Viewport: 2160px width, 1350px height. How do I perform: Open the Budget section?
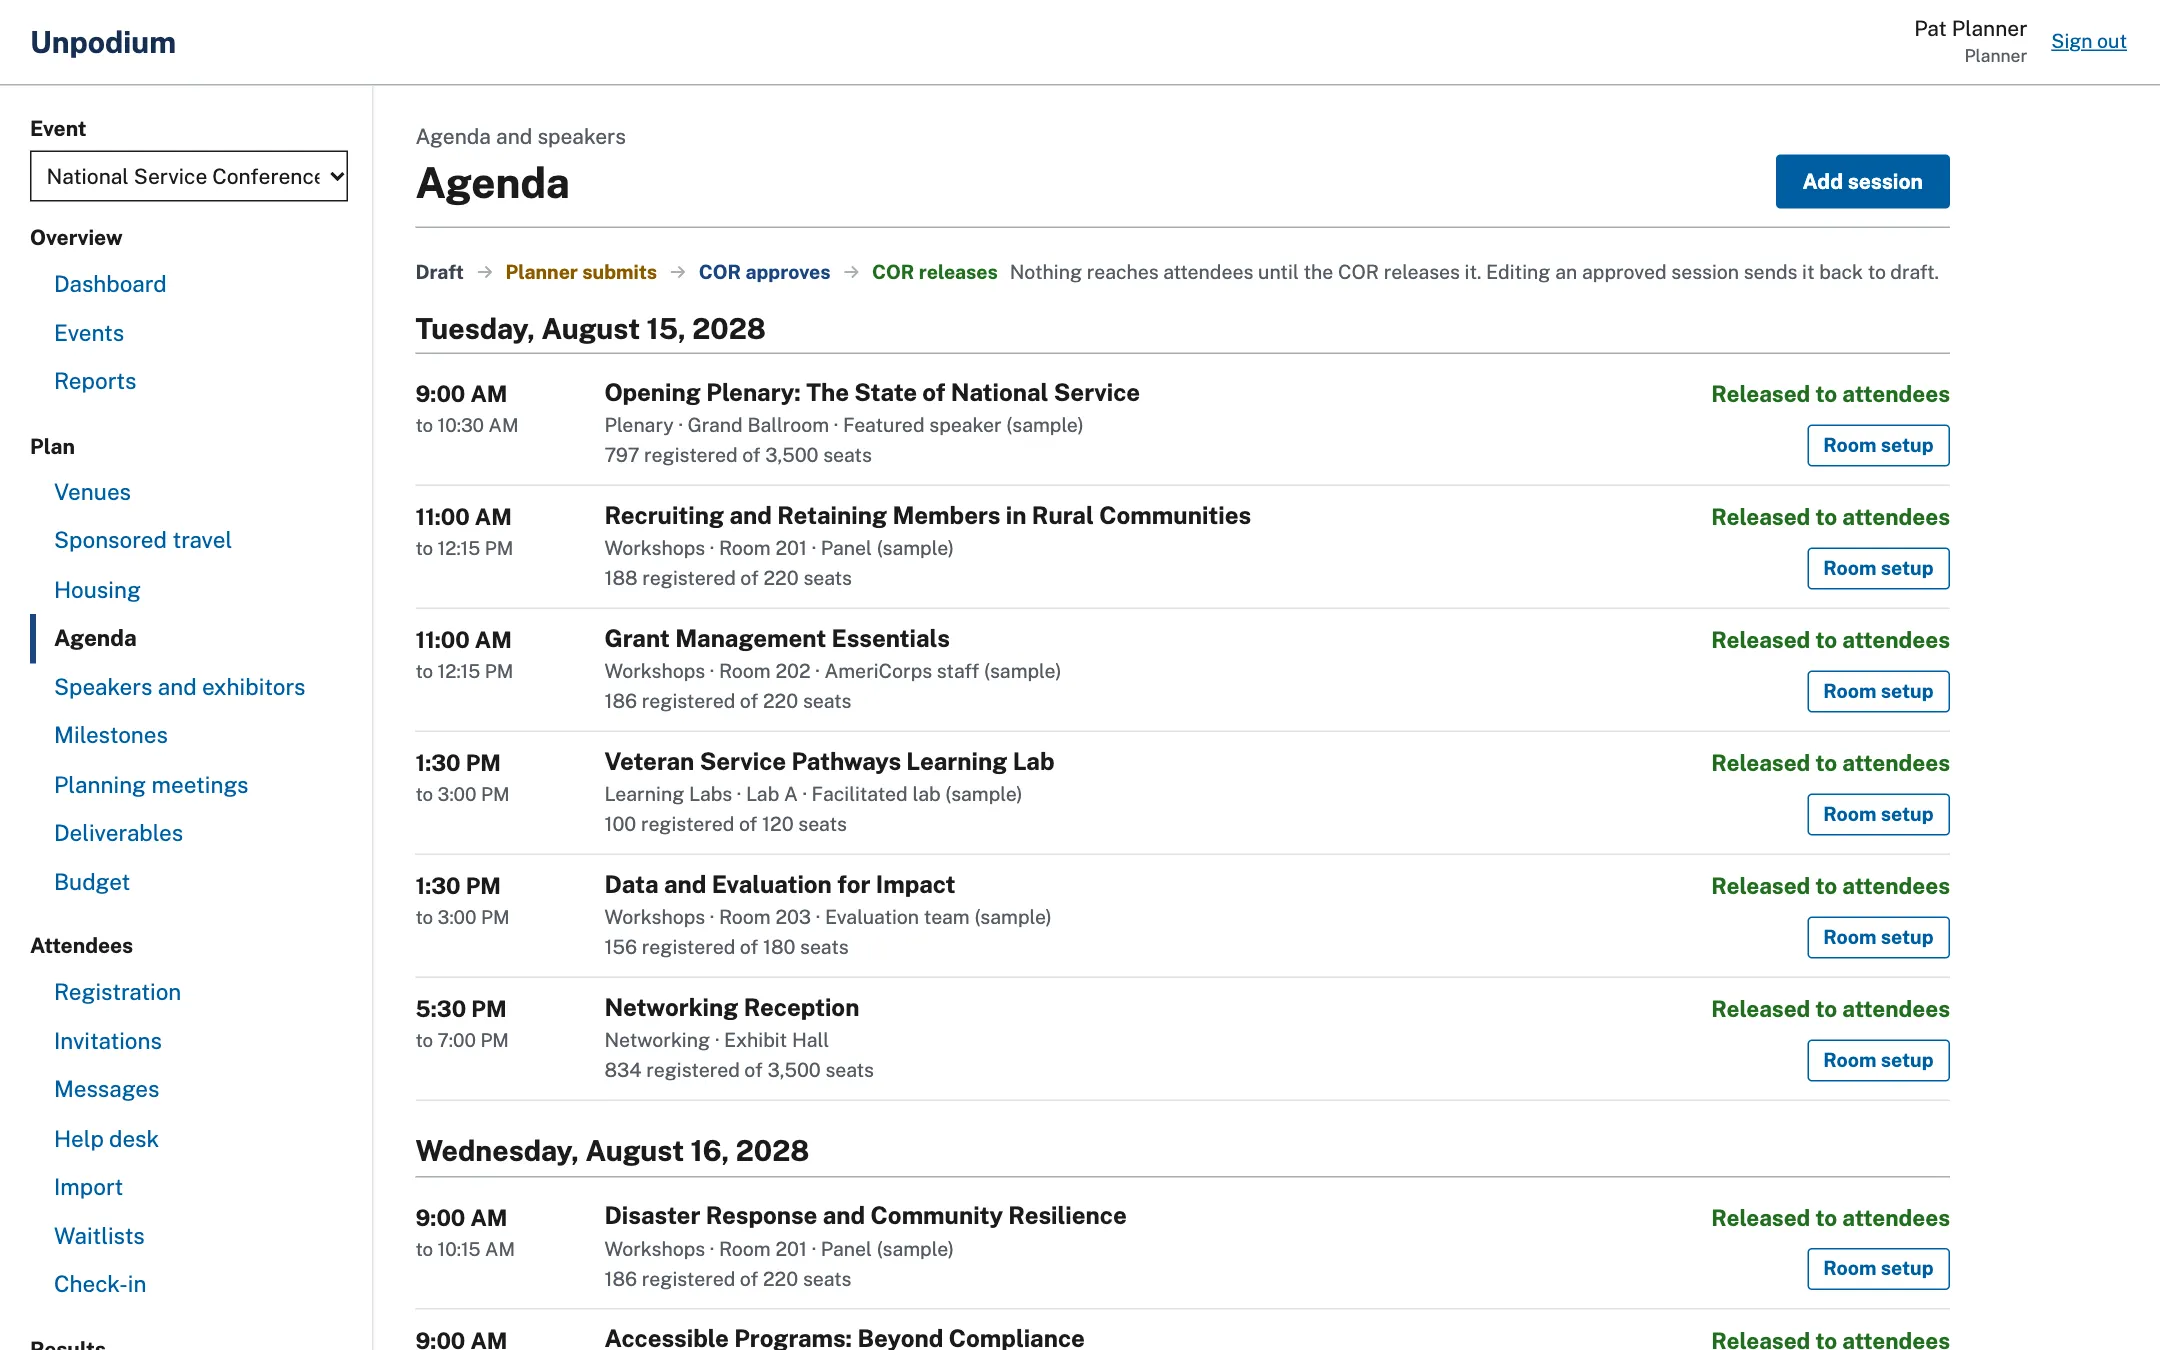coord(92,882)
